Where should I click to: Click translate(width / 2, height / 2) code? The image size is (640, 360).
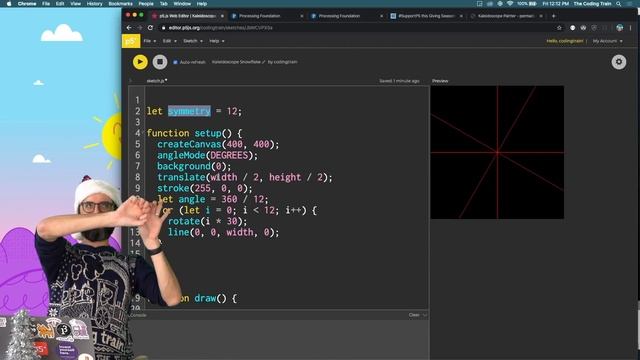click(x=245, y=177)
